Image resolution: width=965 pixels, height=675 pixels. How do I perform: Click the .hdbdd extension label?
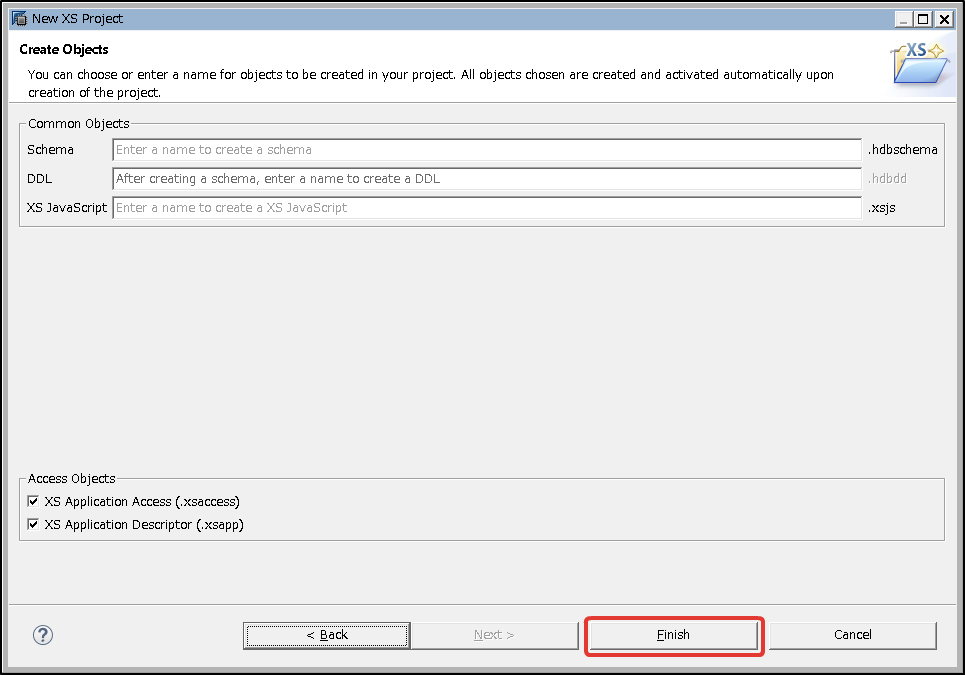point(887,178)
